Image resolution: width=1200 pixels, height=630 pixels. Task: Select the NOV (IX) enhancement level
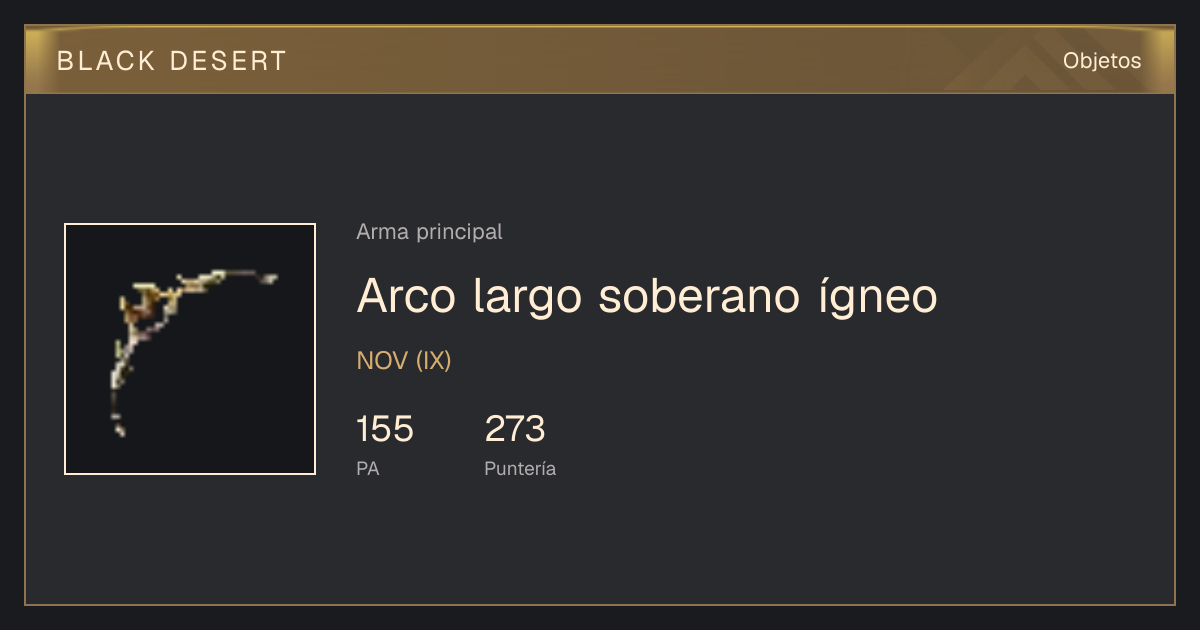(x=404, y=361)
